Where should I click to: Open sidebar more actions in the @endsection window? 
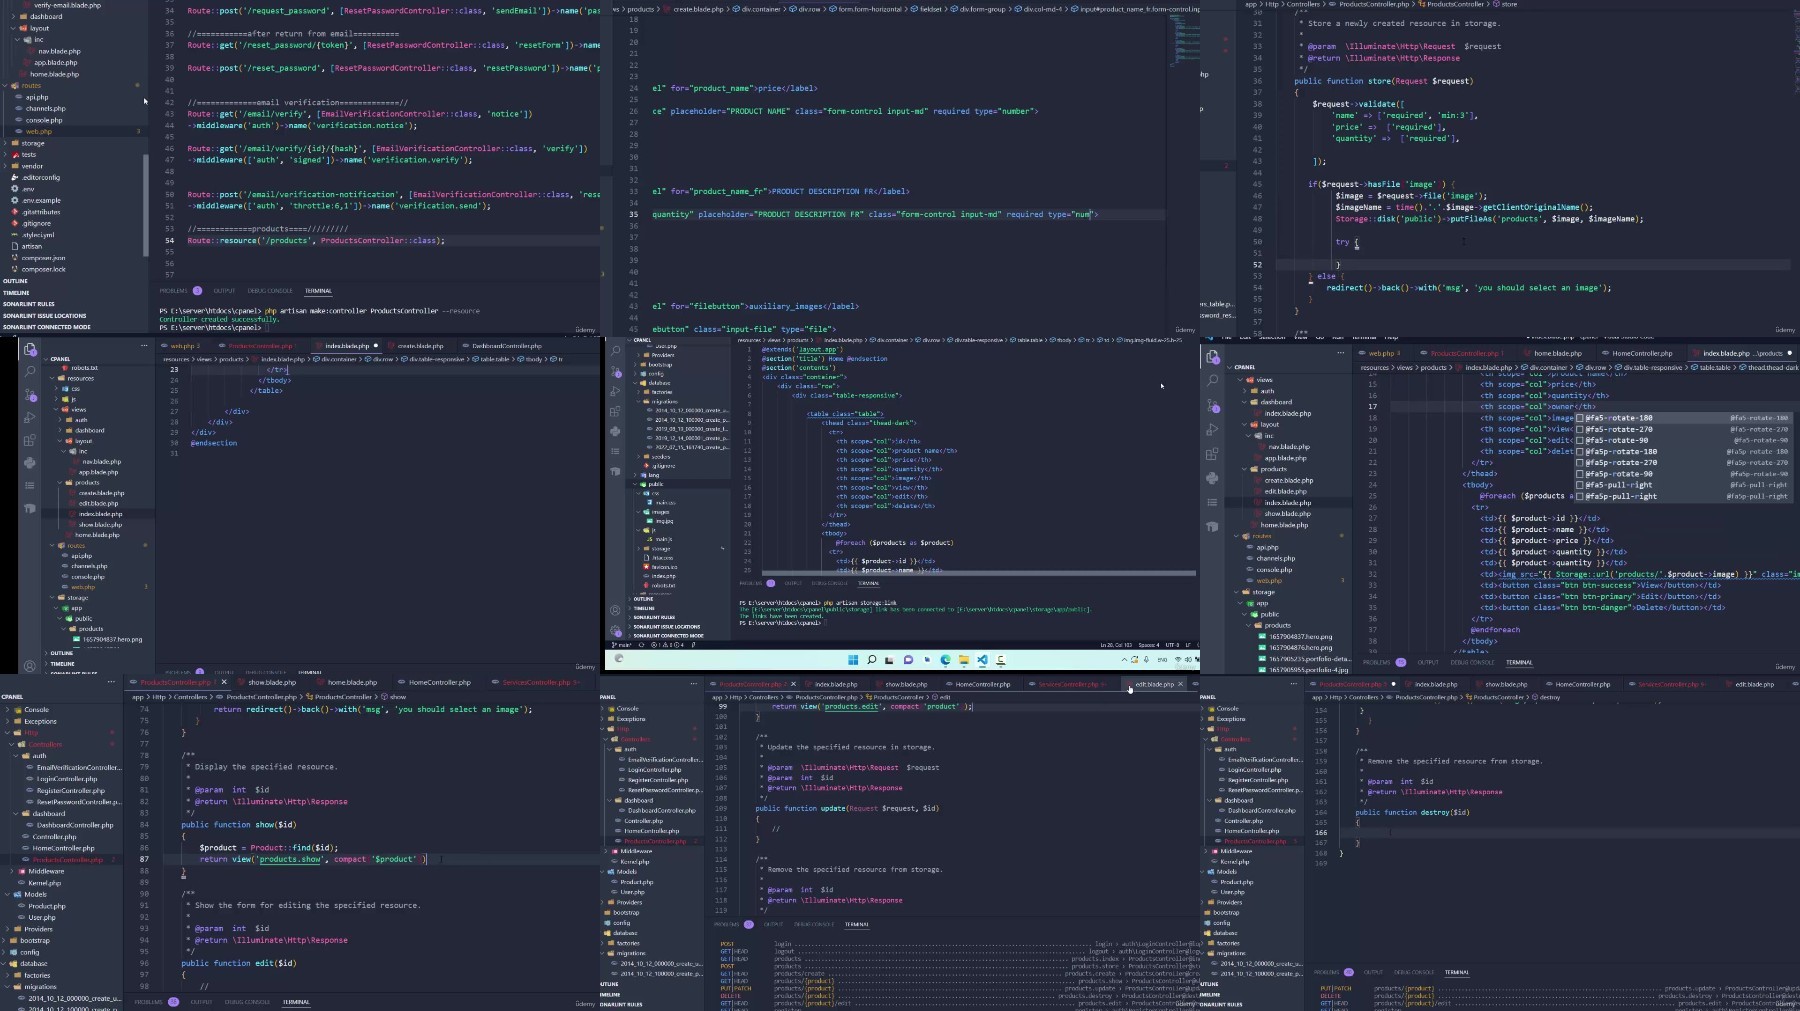click(x=144, y=346)
